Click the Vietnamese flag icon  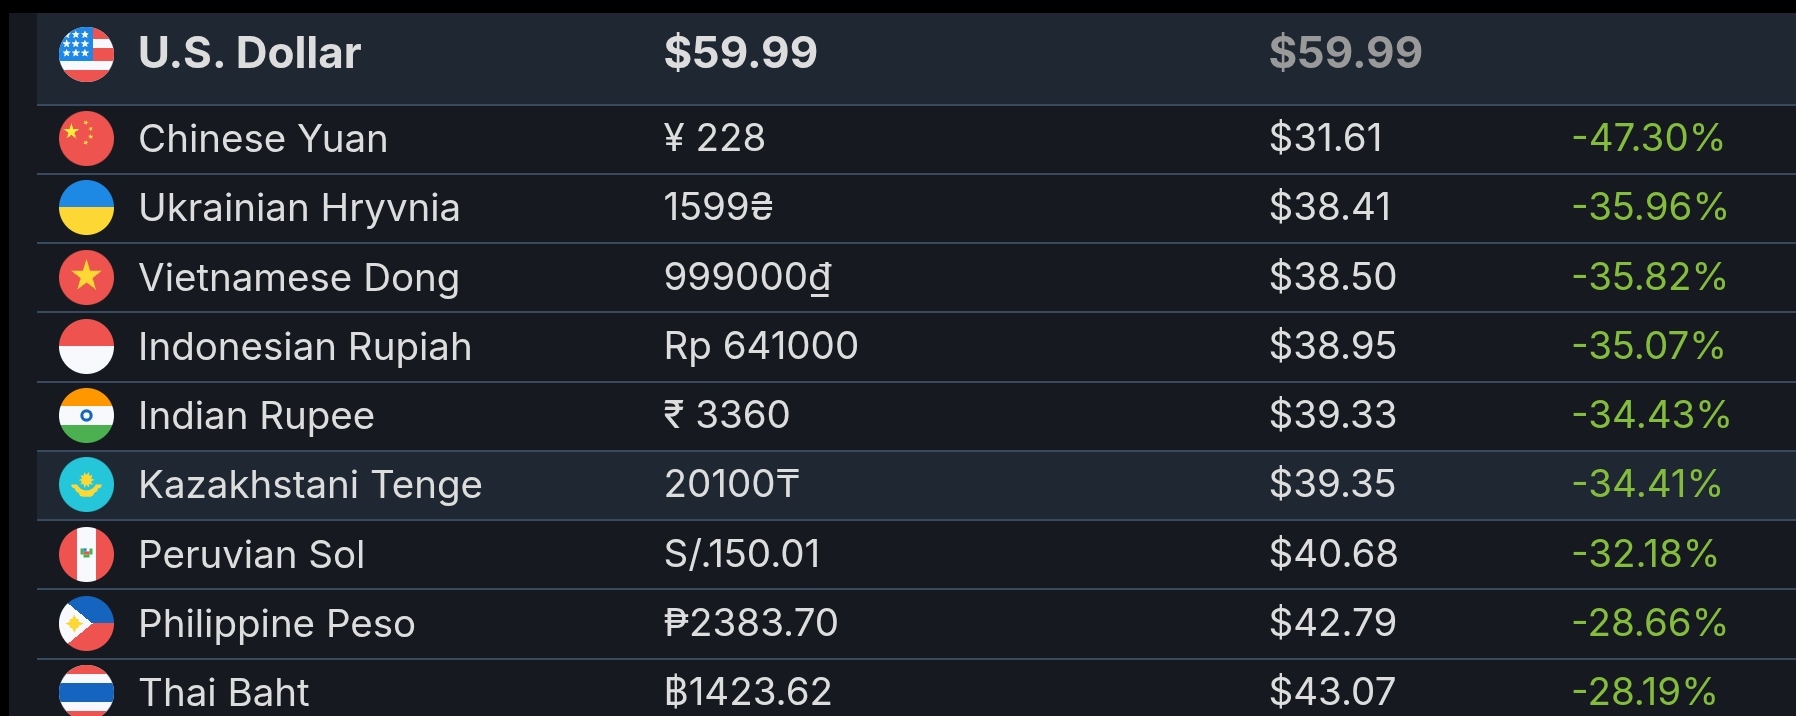(x=86, y=277)
